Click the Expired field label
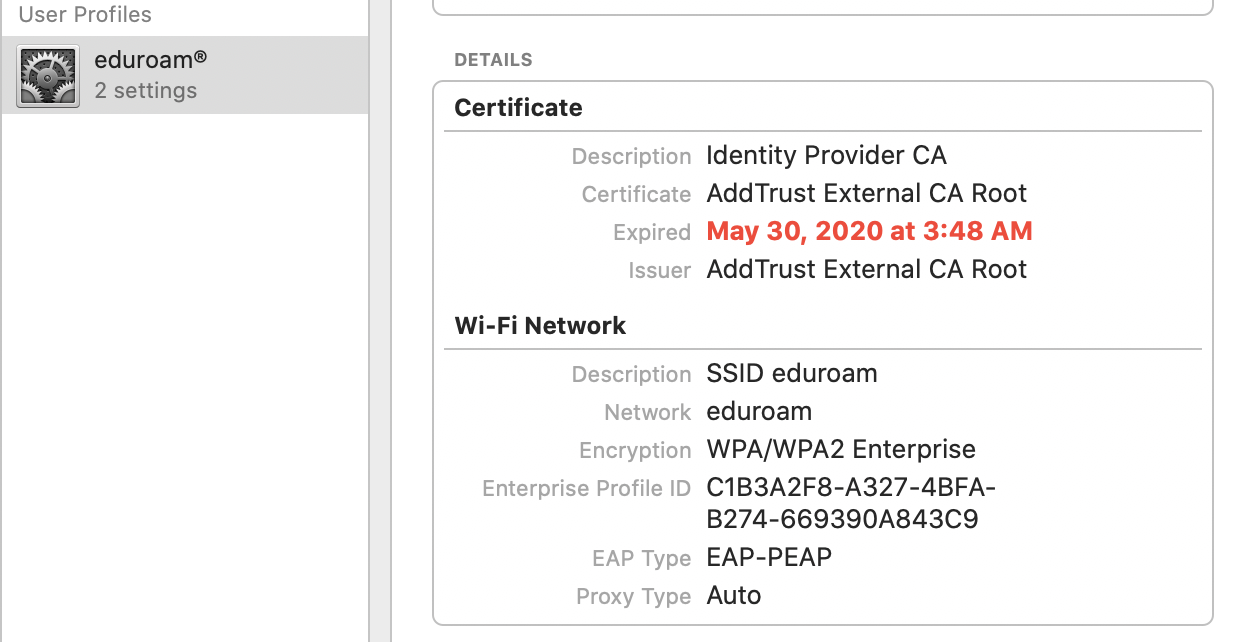Image resolution: width=1234 pixels, height=642 pixels. [651, 232]
